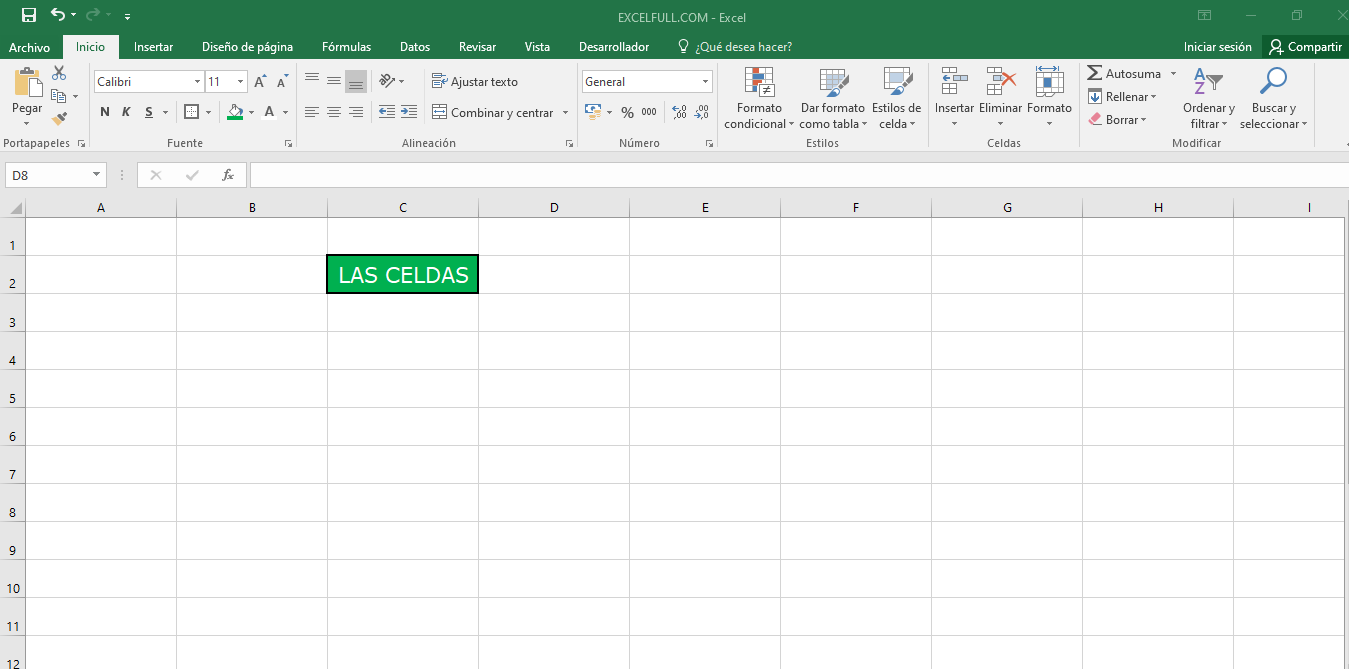
Task: Open the Combinar y centrar dropdown arrow
Action: tap(565, 113)
